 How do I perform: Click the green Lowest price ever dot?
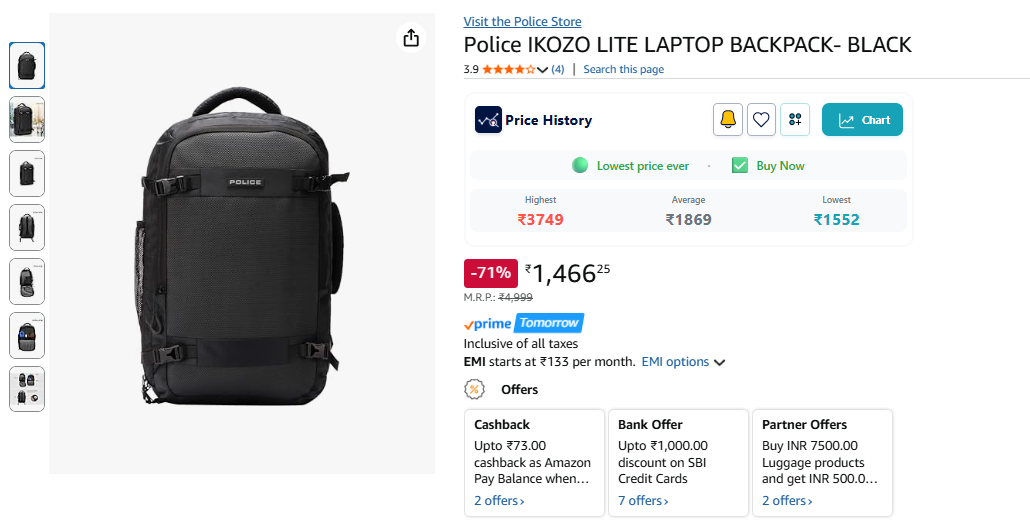point(580,166)
